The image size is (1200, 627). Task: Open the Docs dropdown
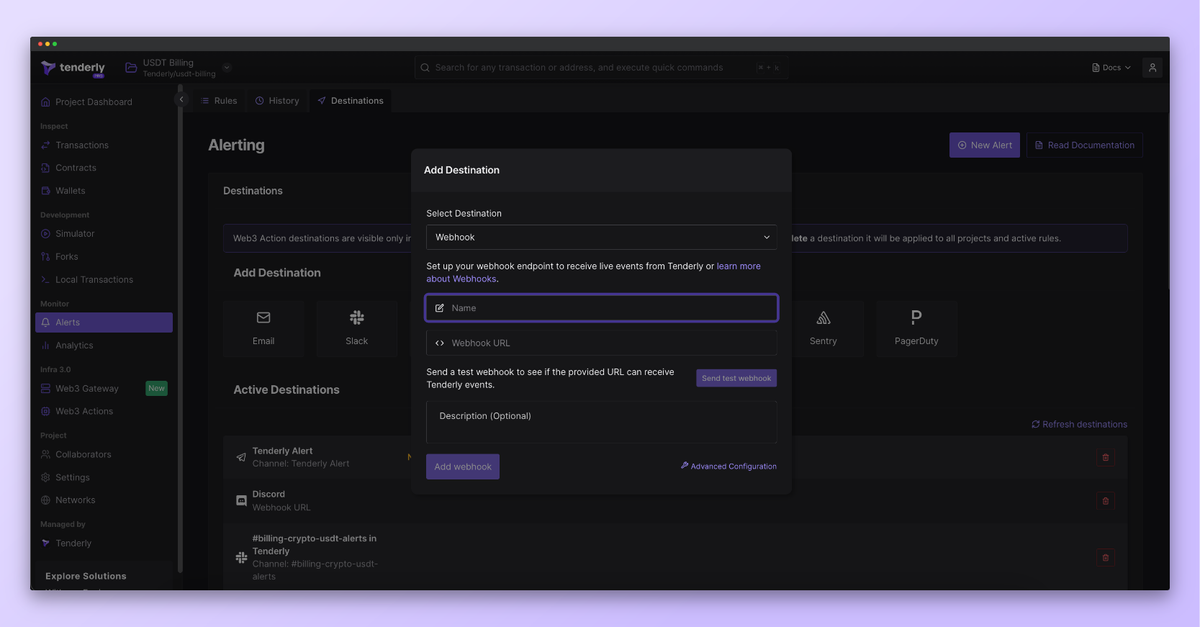(1109, 67)
